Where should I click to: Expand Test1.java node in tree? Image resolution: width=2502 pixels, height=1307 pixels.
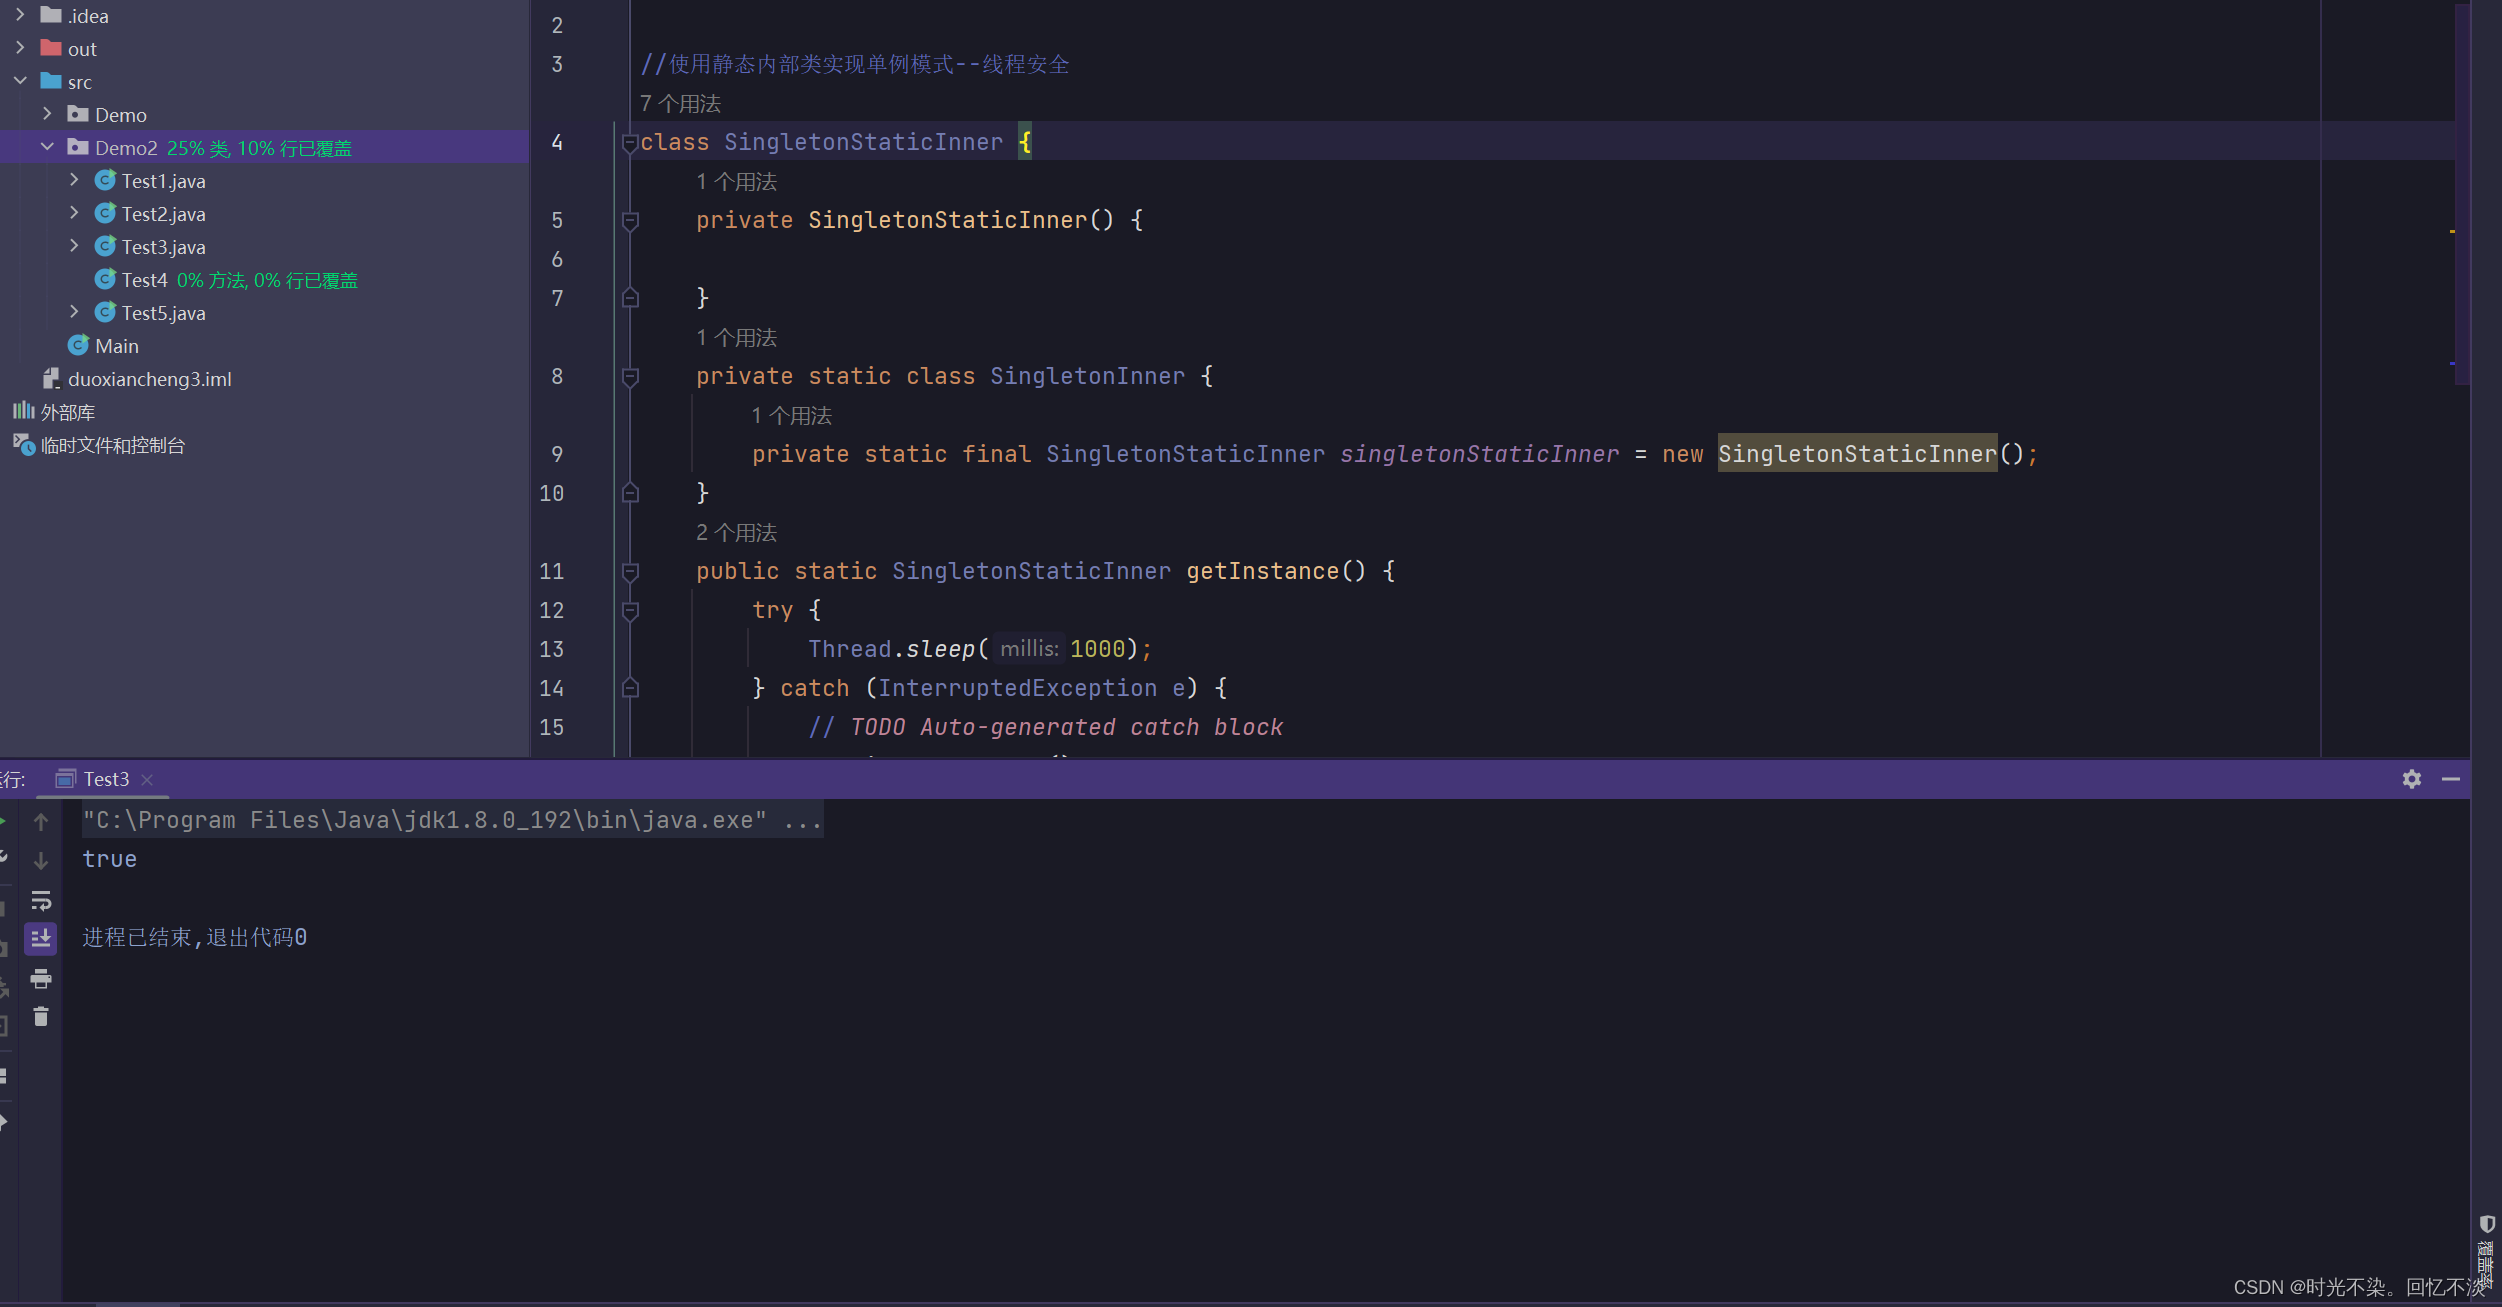(74, 180)
